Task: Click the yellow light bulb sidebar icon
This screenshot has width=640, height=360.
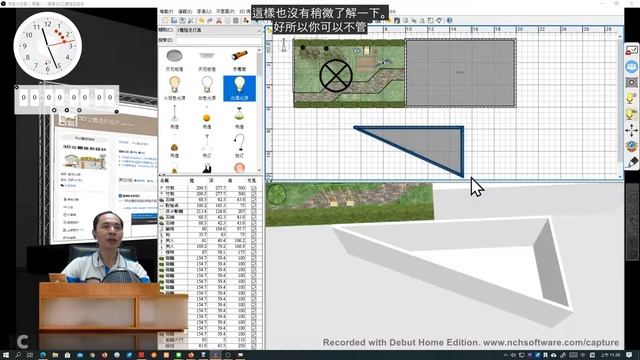Action: [631, 99]
